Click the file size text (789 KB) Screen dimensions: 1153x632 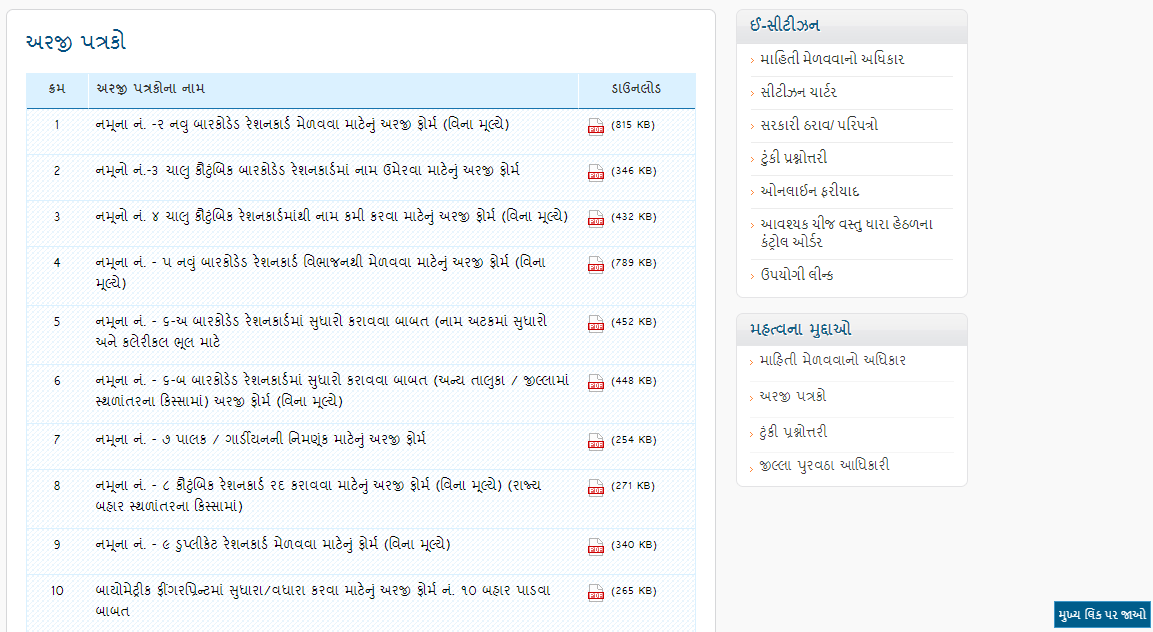coord(633,263)
